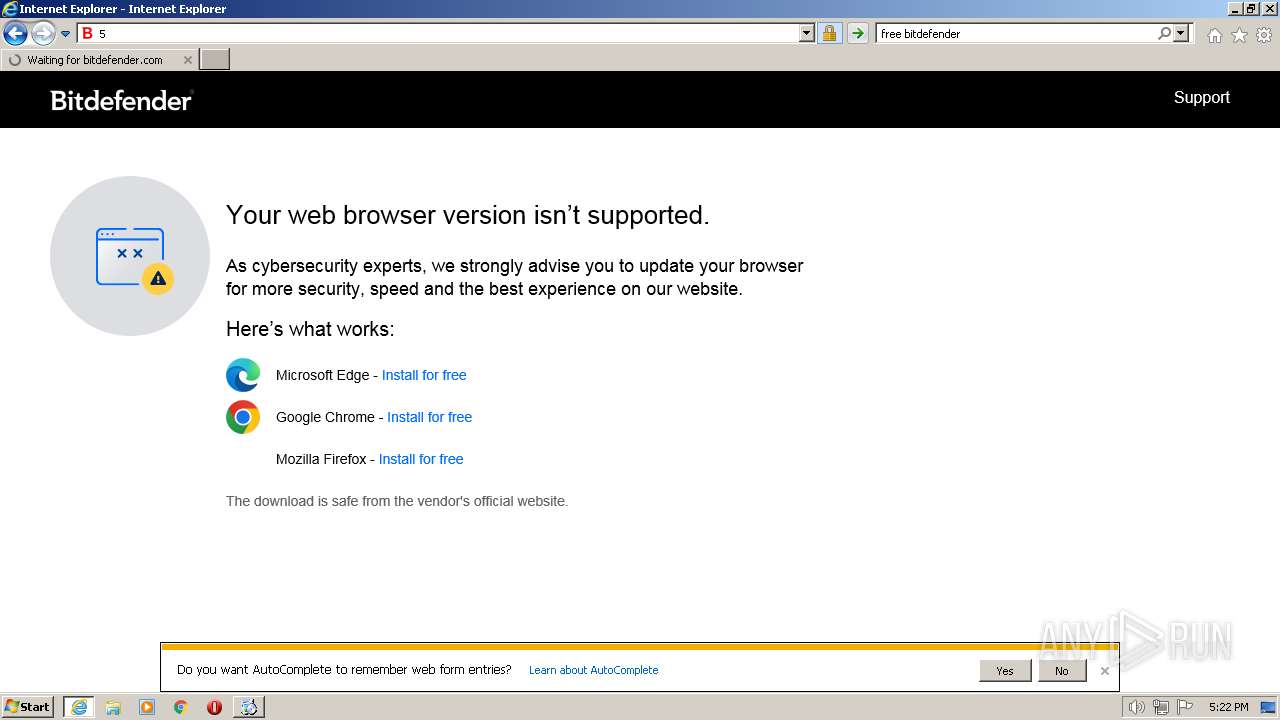
Task: Open 'Learn about AutoComplete' link
Action: 593,670
